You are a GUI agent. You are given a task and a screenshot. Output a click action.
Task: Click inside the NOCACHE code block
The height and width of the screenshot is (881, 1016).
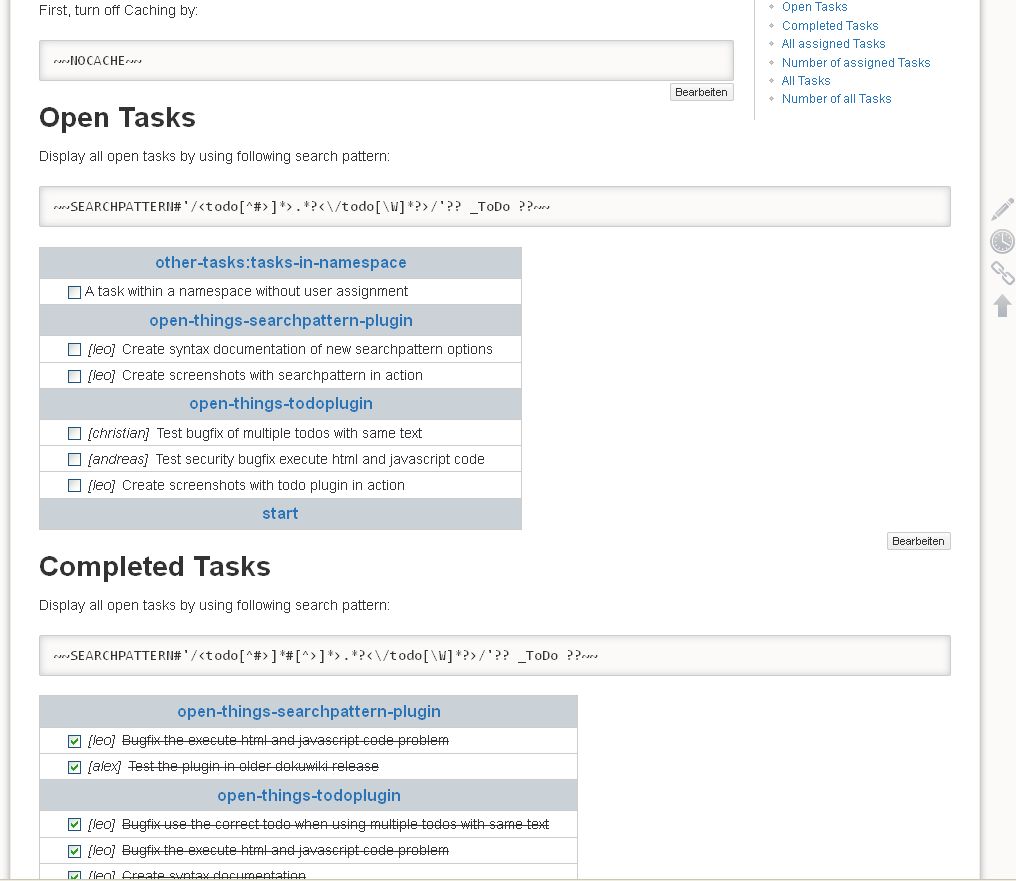click(x=386, y=61)
